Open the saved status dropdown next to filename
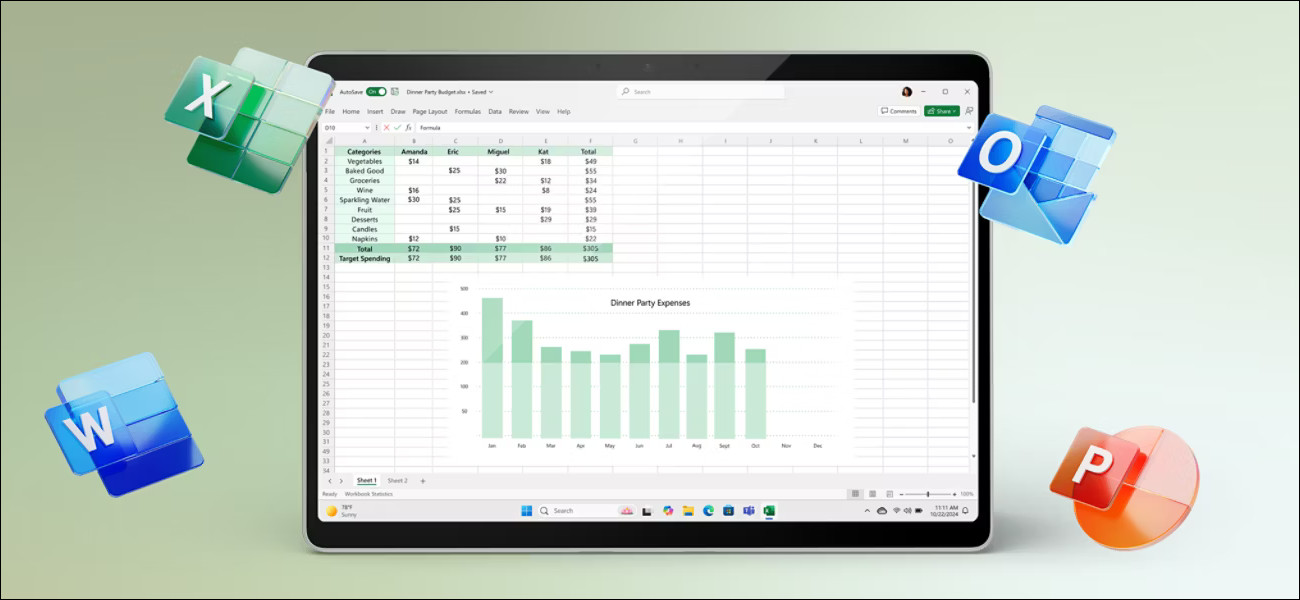This screenshot has width=1300, height=600. (493, 92)
